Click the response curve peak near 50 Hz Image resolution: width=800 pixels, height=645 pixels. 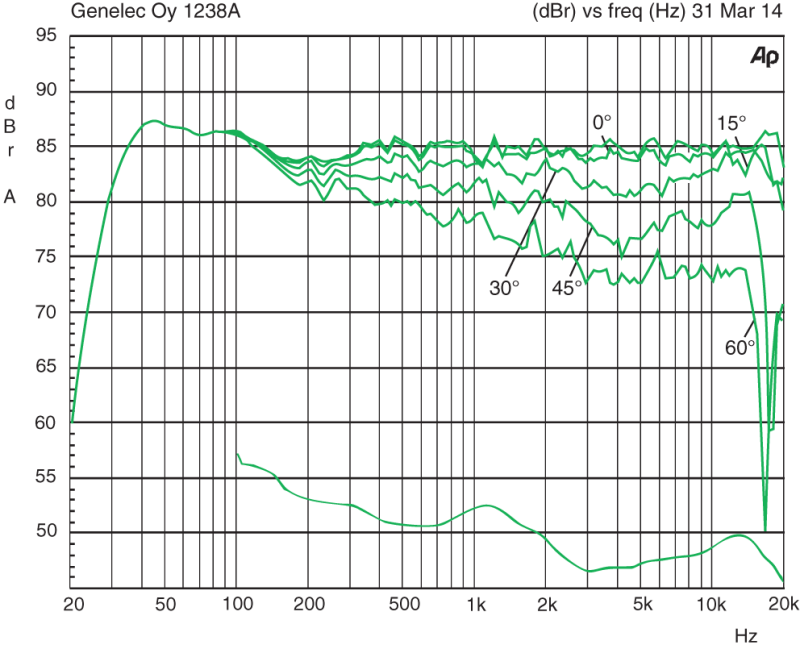click(154, 121)
